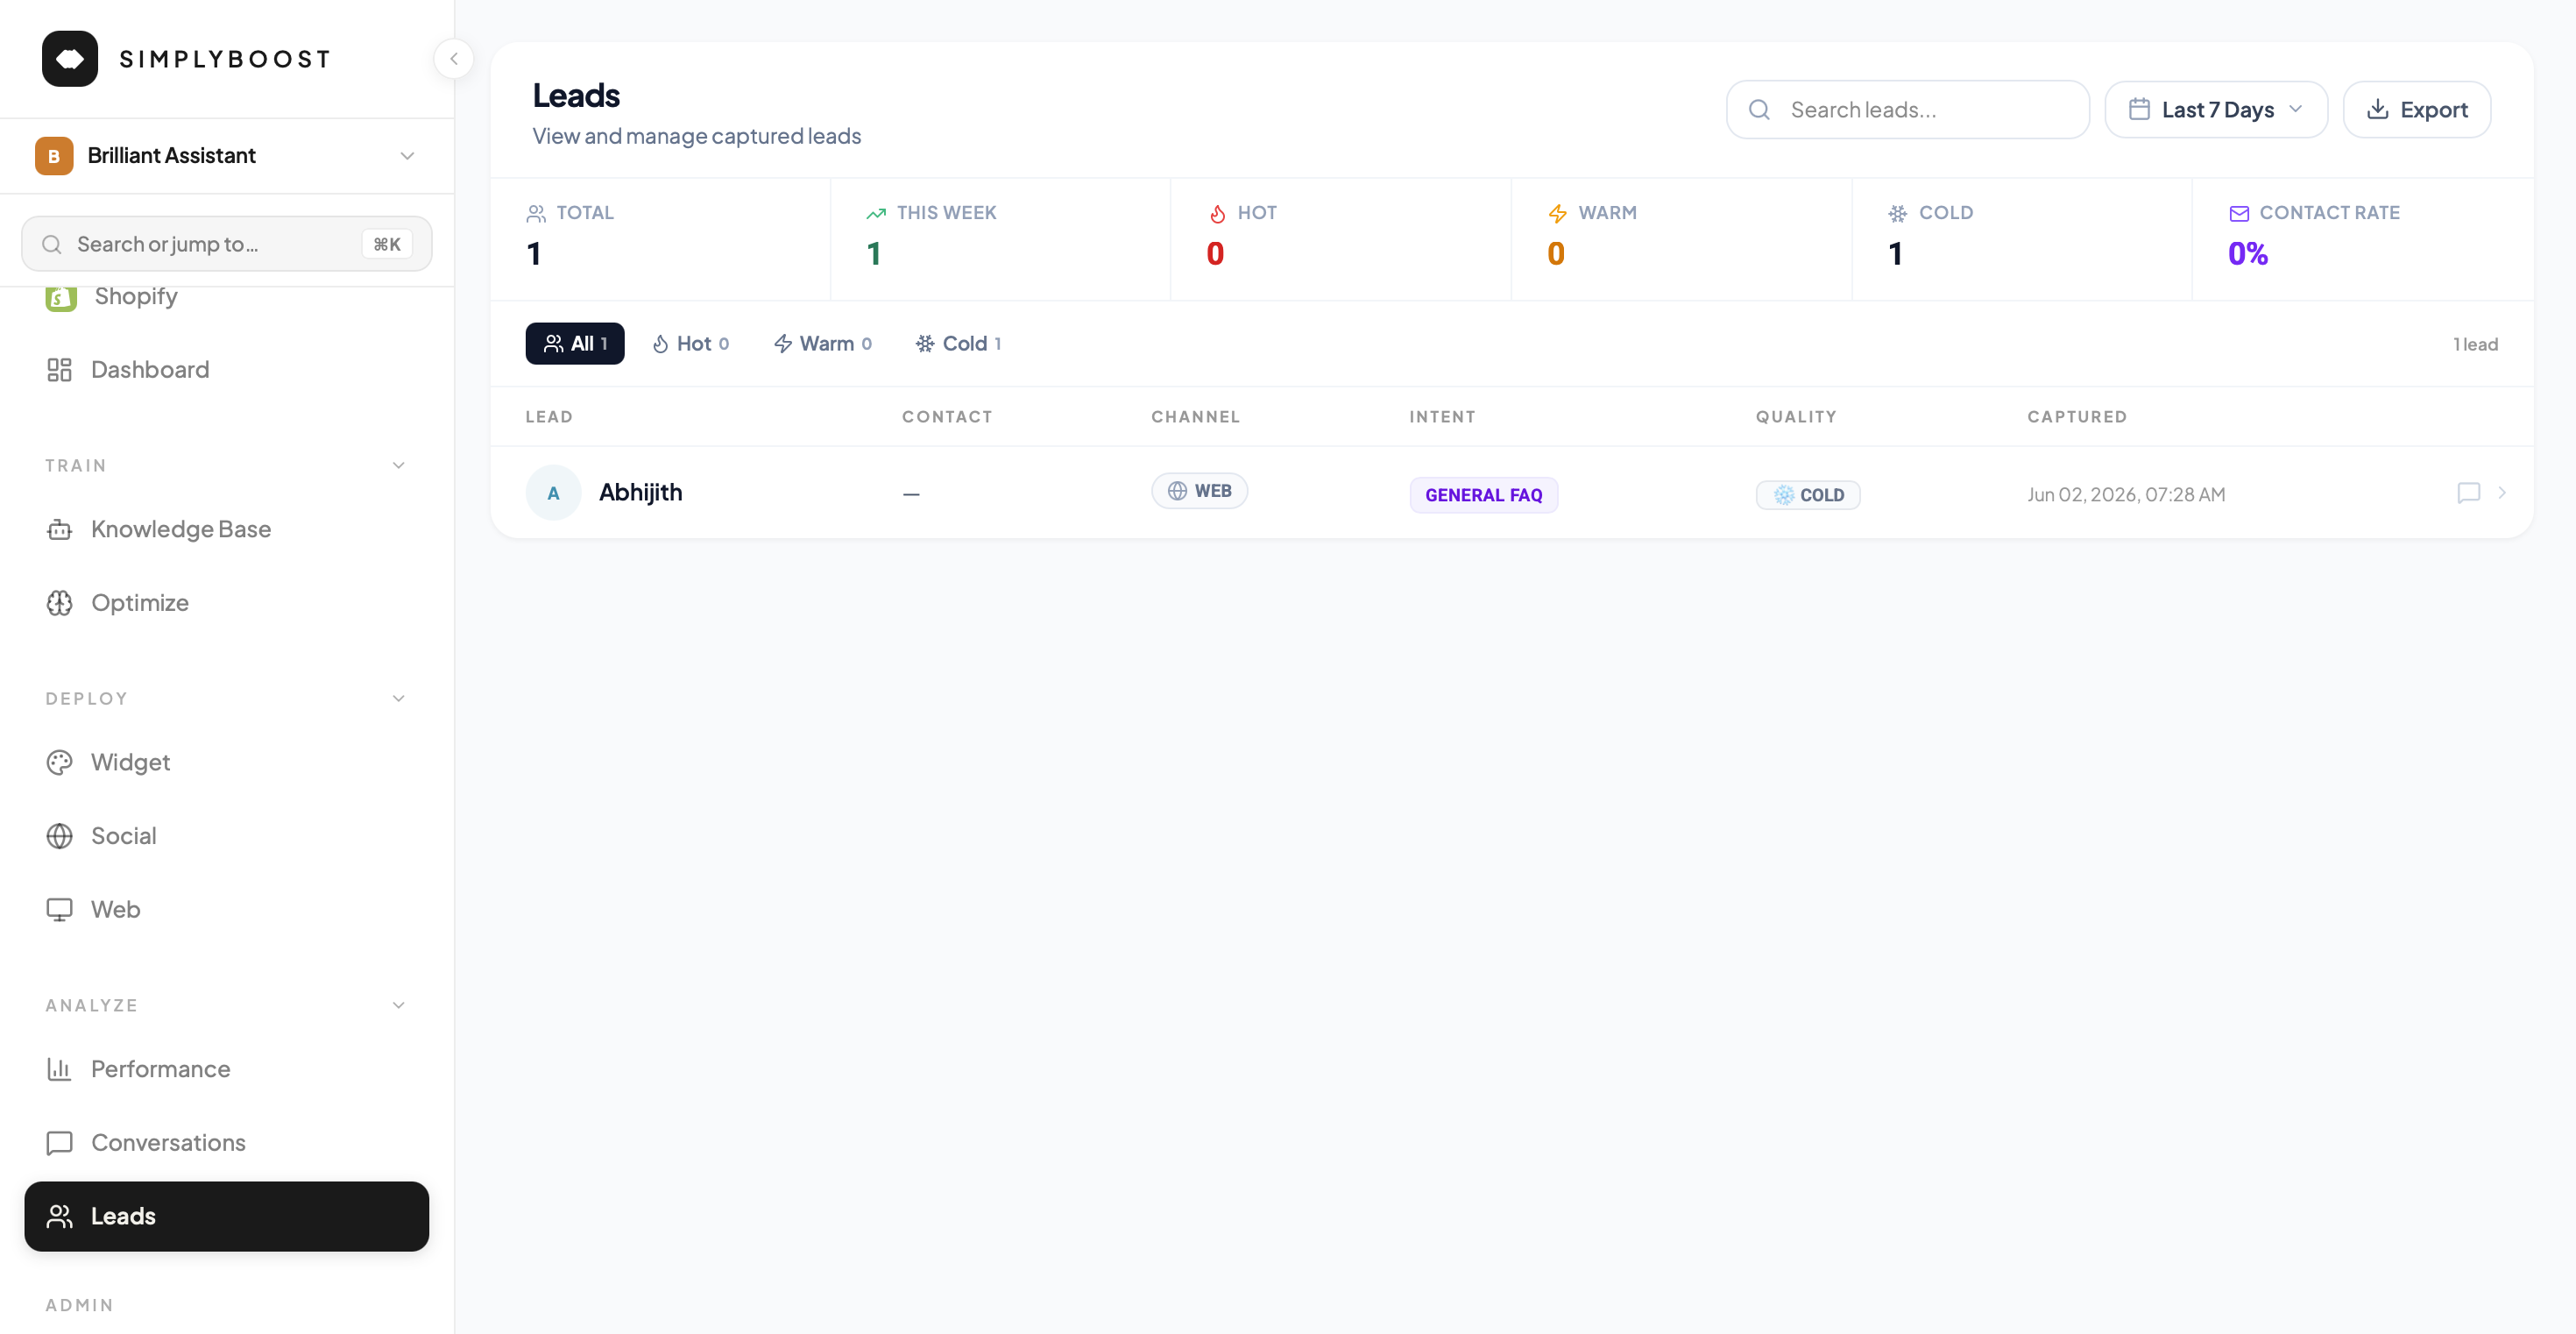
Task: Switch to the Cold filter tab
Action: (959, 344)
